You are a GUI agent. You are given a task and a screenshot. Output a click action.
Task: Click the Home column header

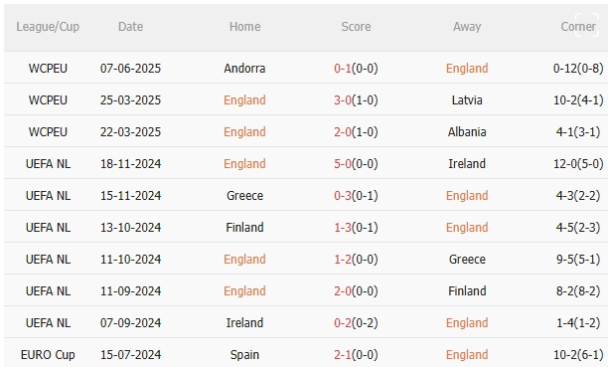245,27
